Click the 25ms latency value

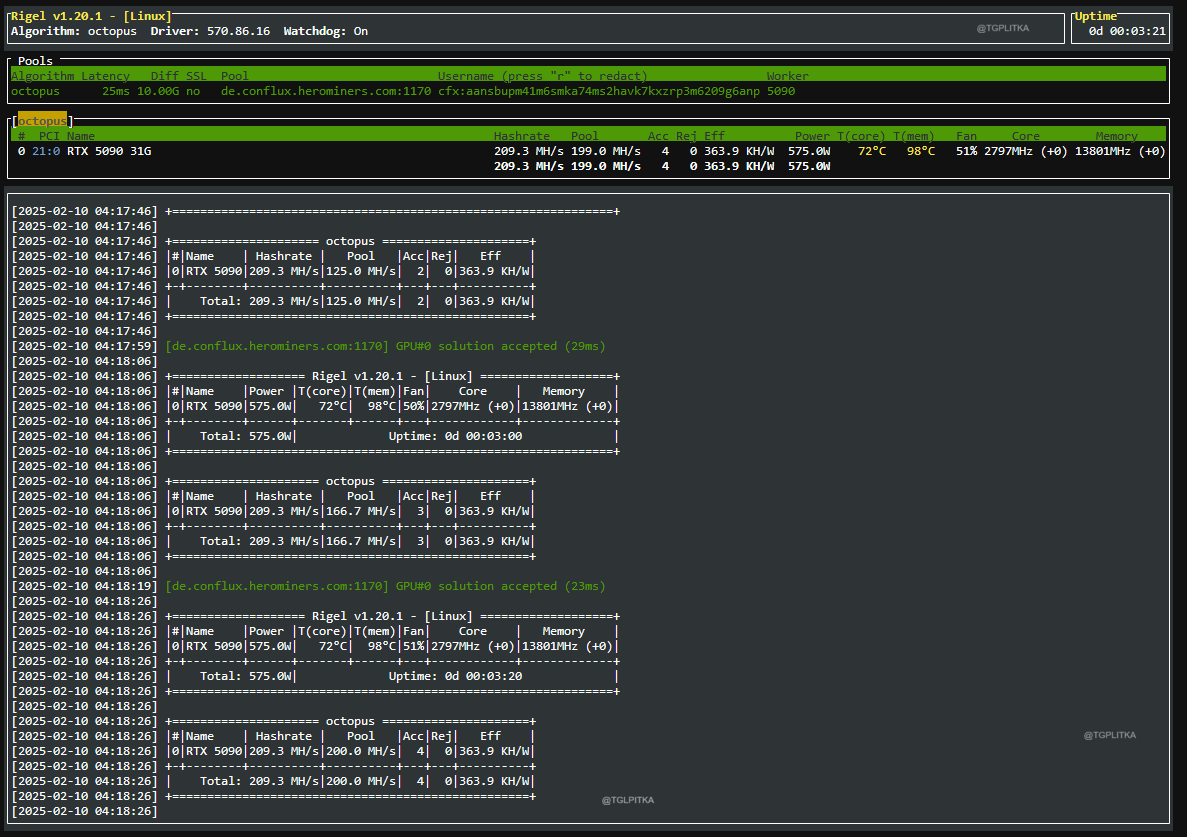point(116,91)
